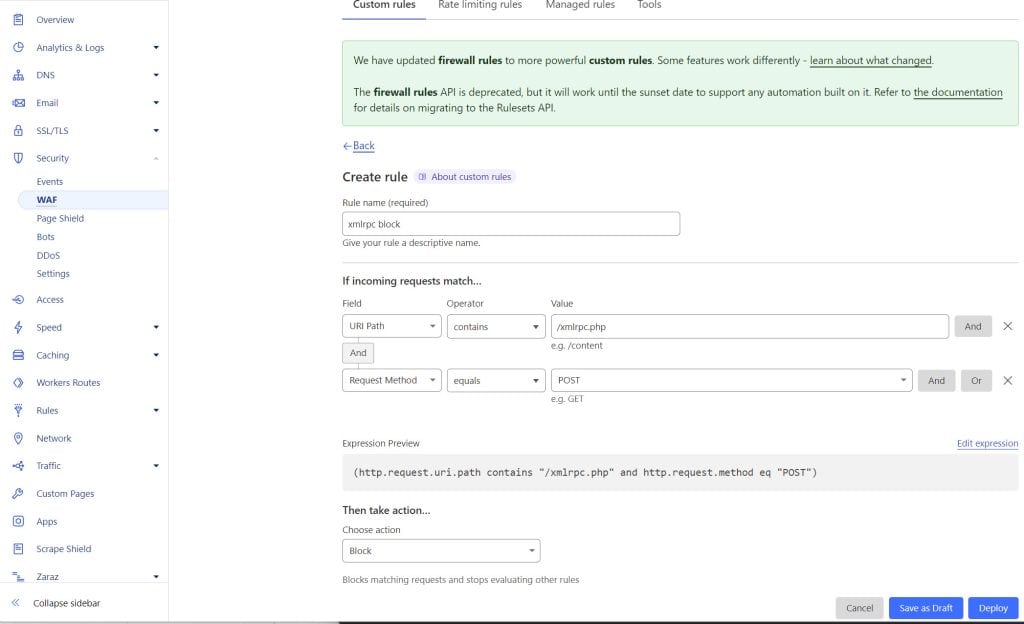Click the Edit expression link

pos(987,444)
